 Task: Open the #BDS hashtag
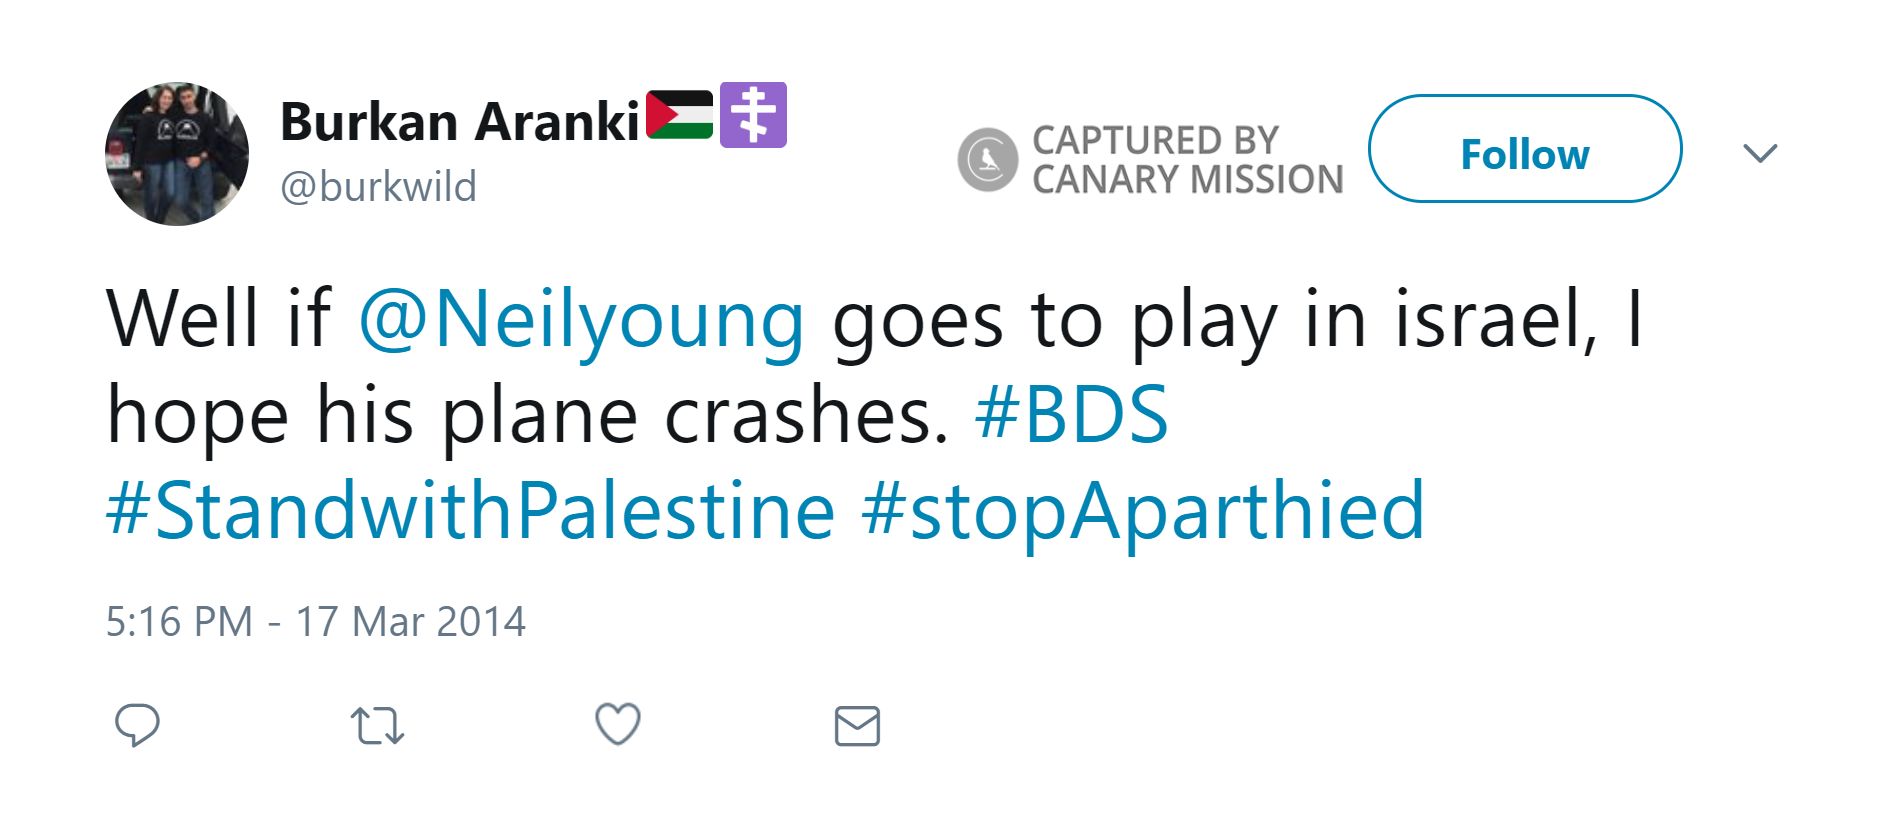(x=1071, y=414)
